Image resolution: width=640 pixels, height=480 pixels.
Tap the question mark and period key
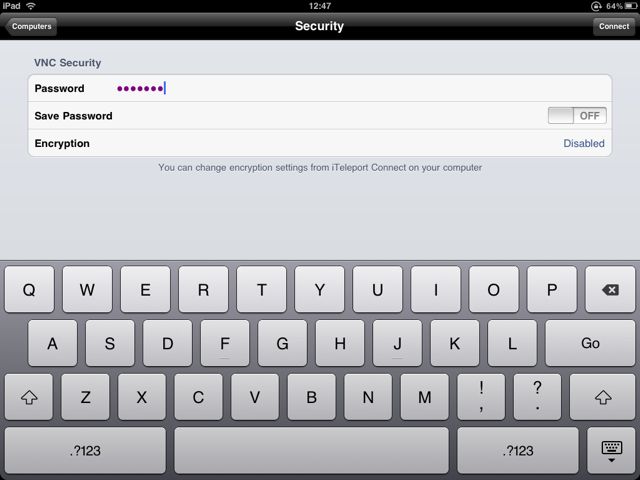click(x=537, y=397)
